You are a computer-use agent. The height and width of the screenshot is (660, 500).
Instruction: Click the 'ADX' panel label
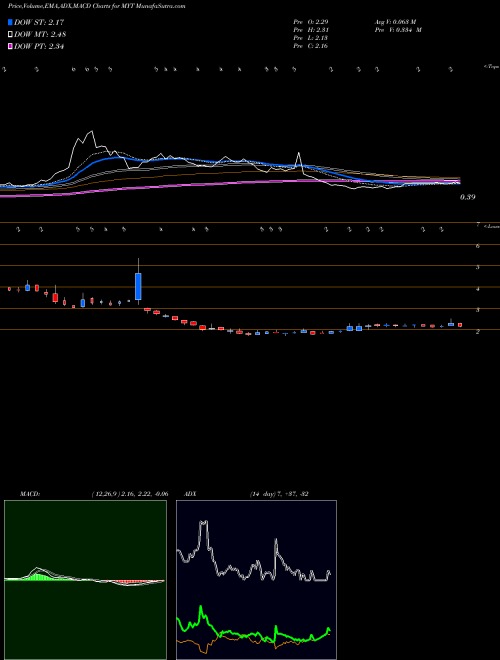point(191,494)
